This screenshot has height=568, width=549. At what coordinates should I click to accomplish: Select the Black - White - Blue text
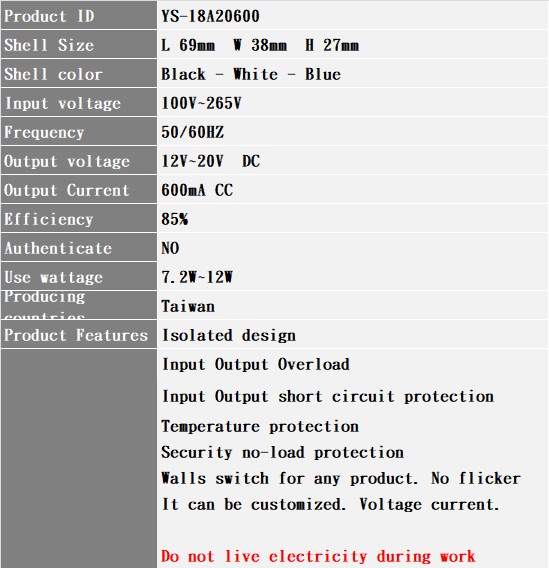tap(251, 74)
